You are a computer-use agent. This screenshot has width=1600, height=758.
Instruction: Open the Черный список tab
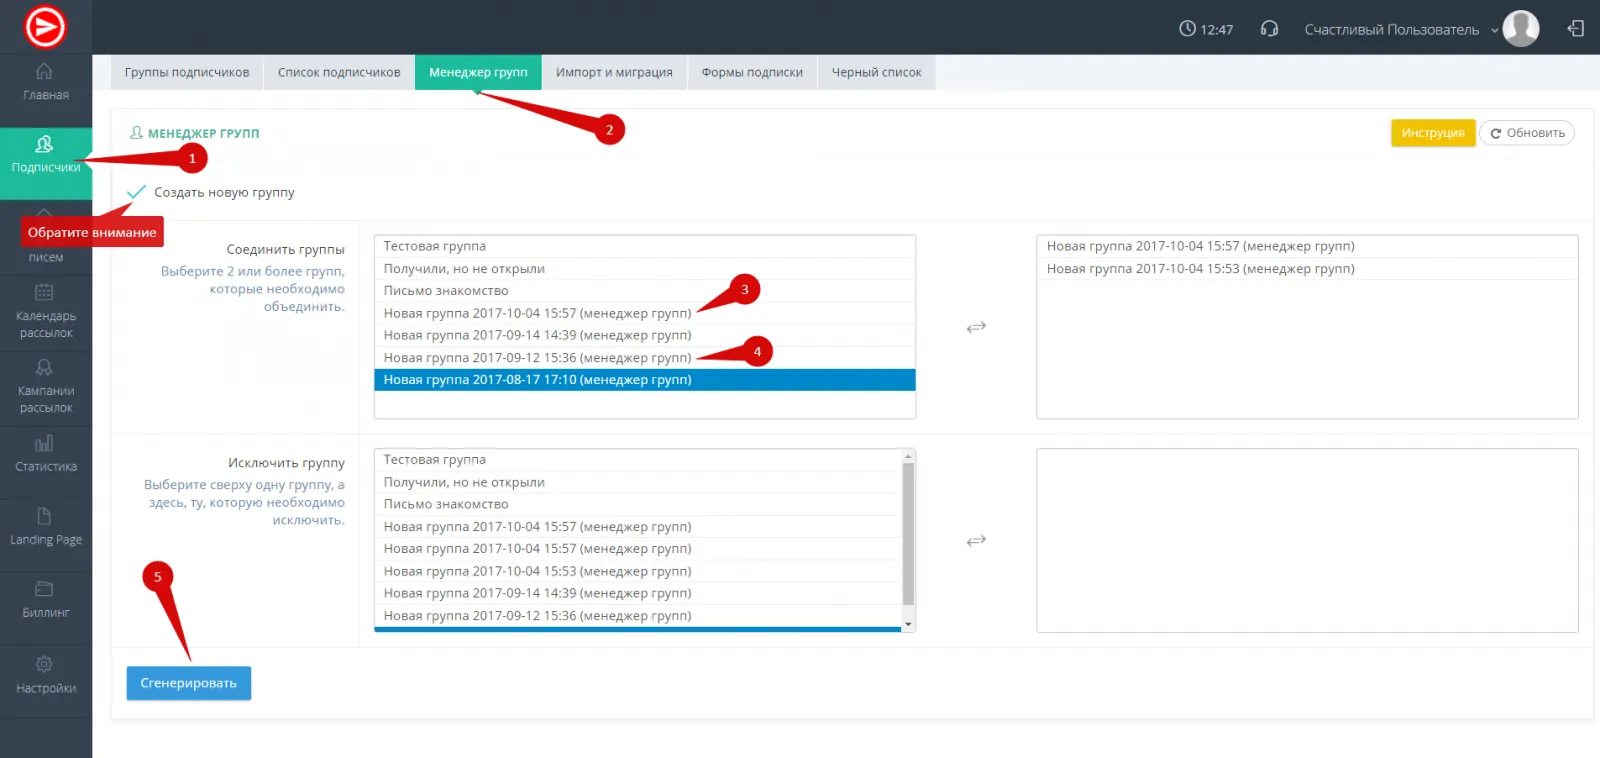click(876, 73)
